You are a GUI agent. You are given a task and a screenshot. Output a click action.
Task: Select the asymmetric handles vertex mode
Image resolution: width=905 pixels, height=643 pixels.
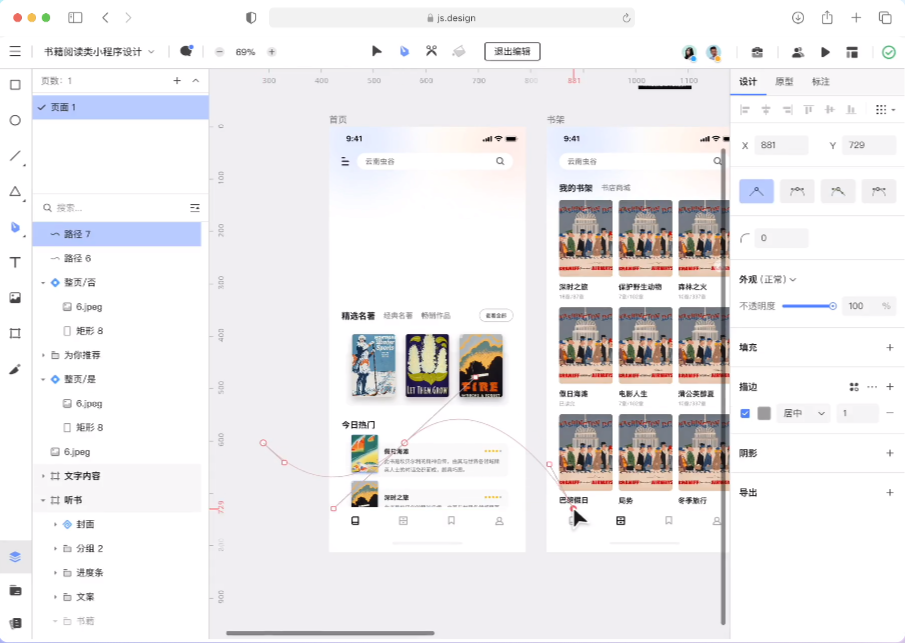coord(879,191)
